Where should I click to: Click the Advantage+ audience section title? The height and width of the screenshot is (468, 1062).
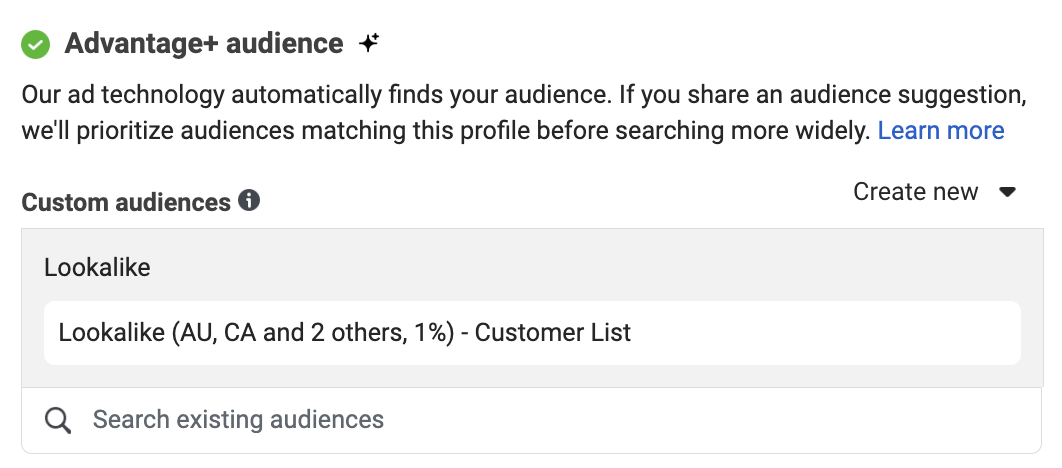204,44
